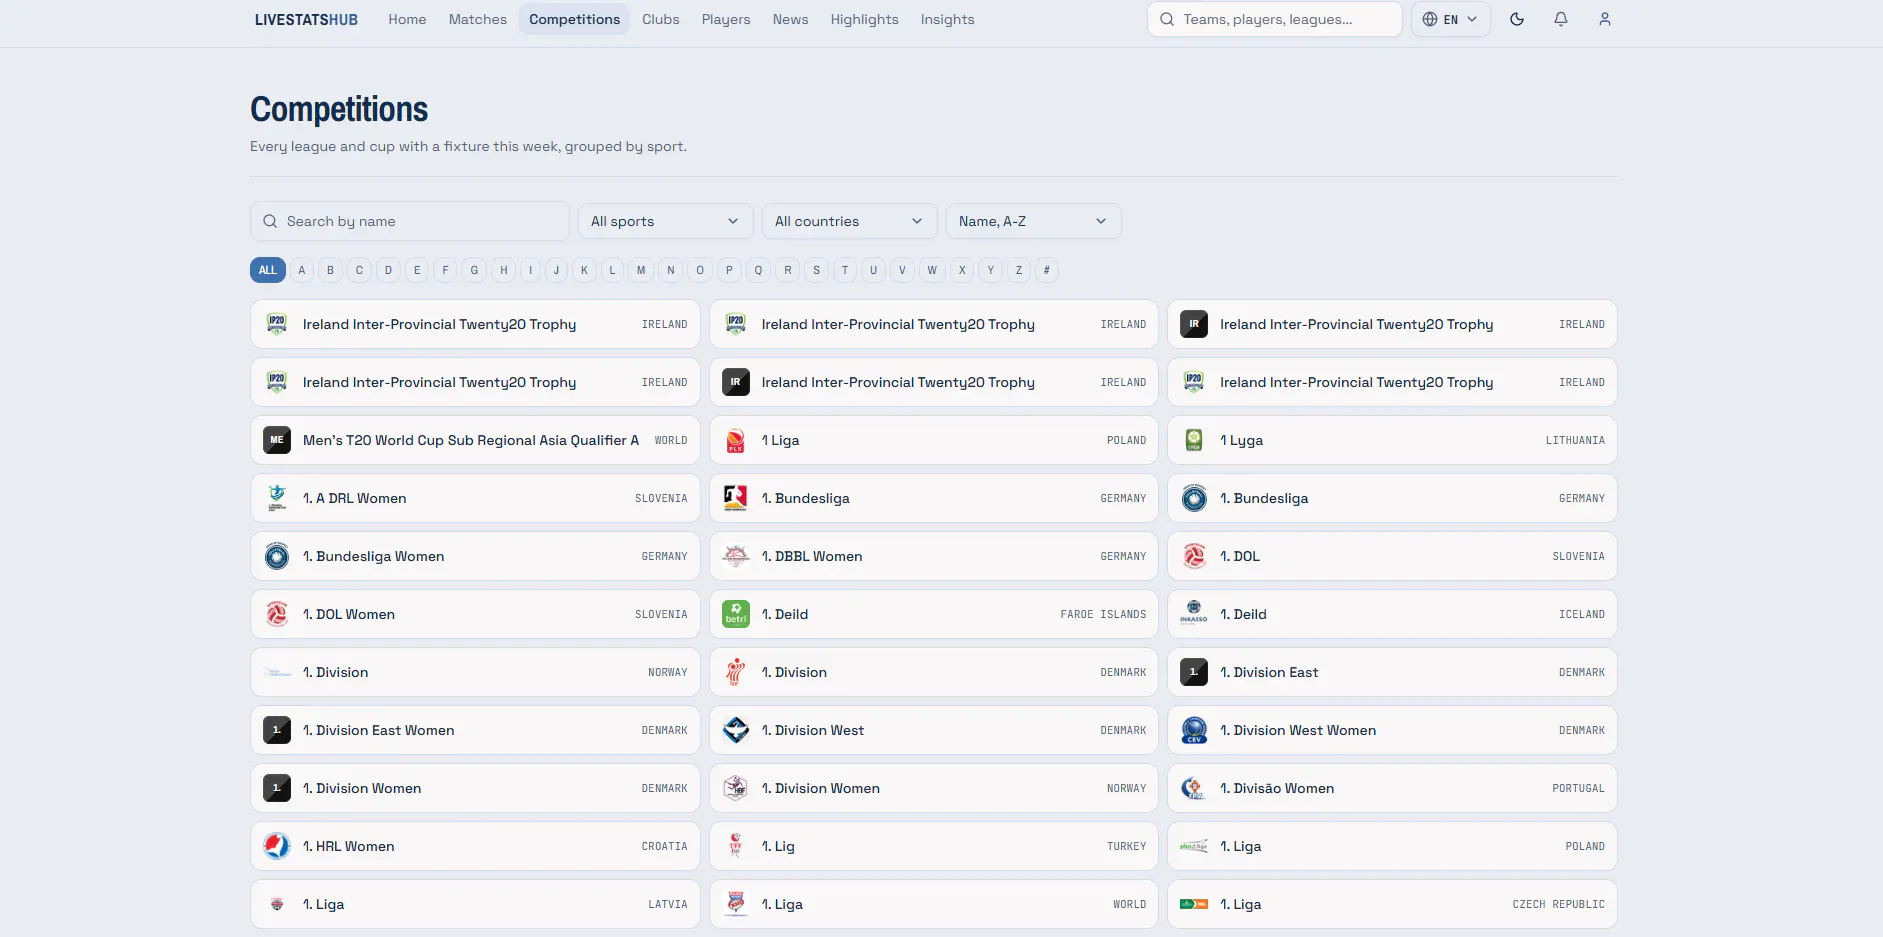Click the 1. Bundesliga Women logo
This screenshot has height=937, width=1883.
[x=277, y=556]
